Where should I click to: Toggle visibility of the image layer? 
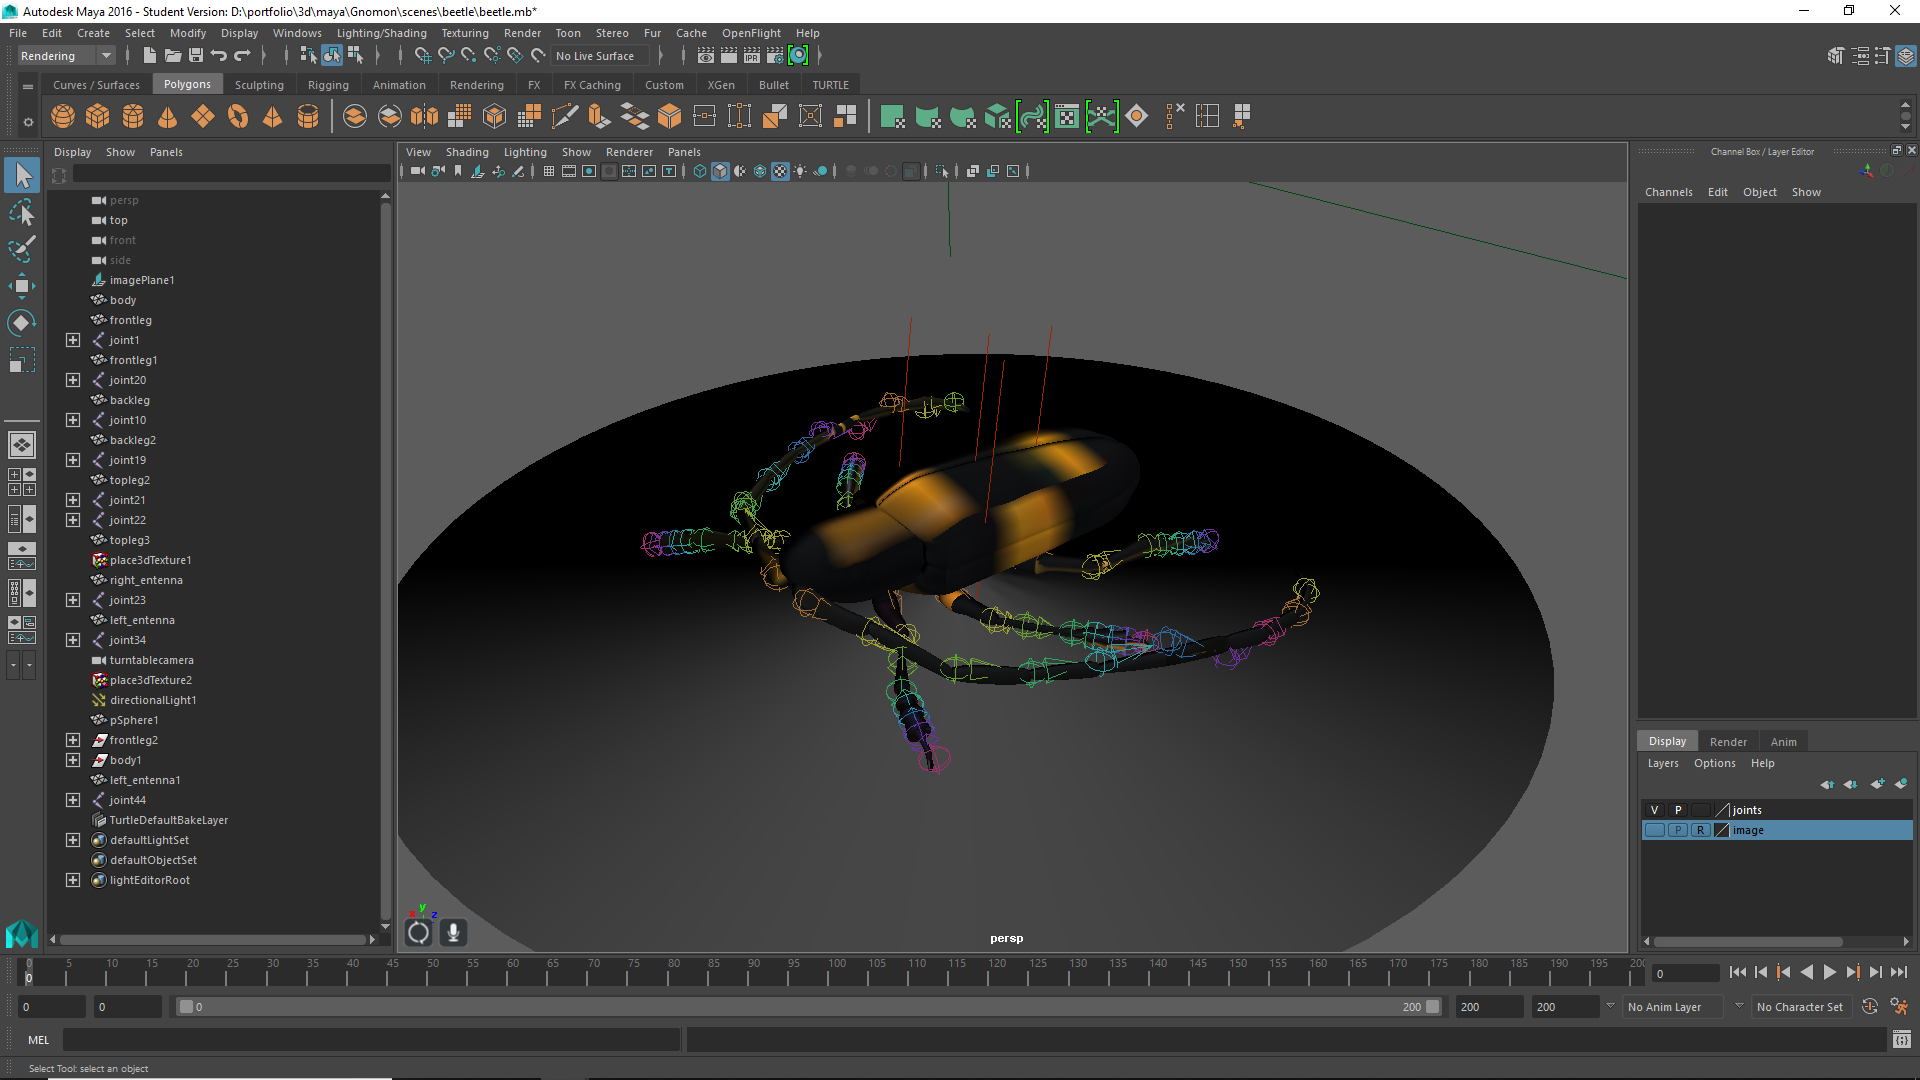[x=1655, y=830]
